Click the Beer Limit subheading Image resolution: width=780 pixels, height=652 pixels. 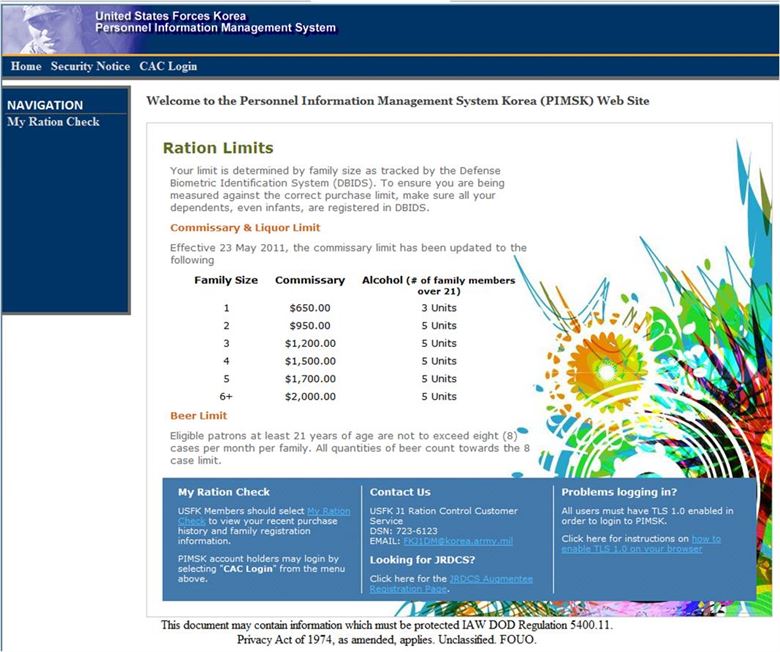point(198,416)
